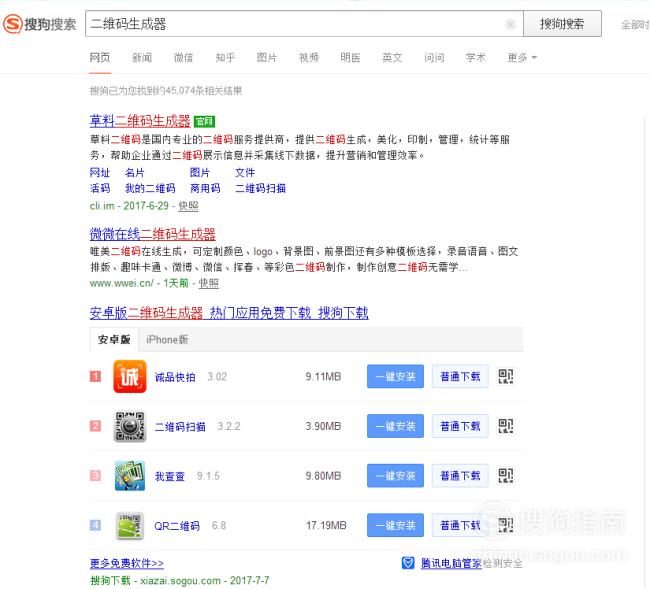Switch to the 新闻 tab
The height and width of the screenshot is (589, 650).
pos(142,58)
